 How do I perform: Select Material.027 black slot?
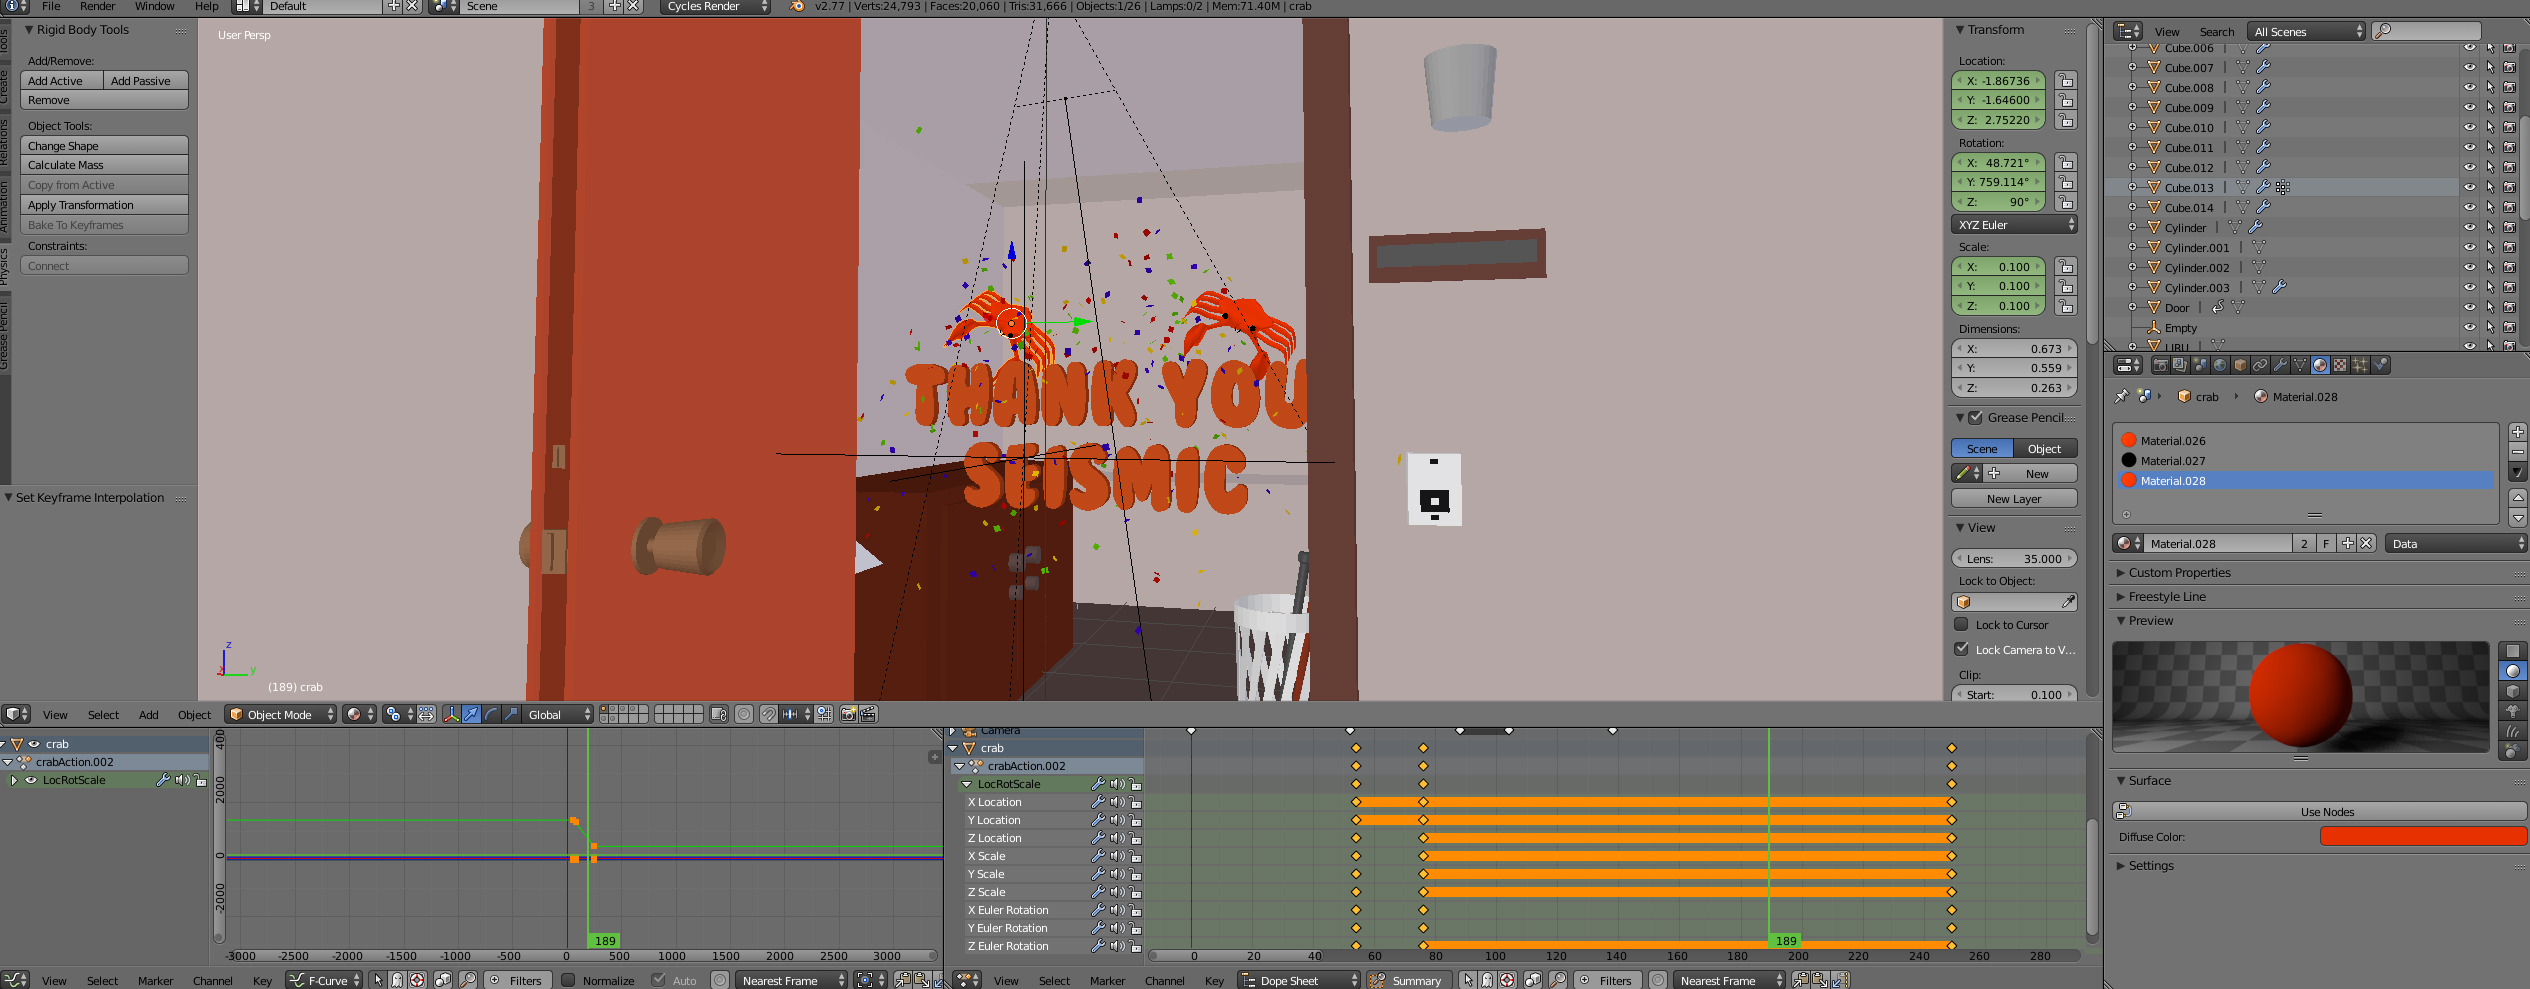2304,460
